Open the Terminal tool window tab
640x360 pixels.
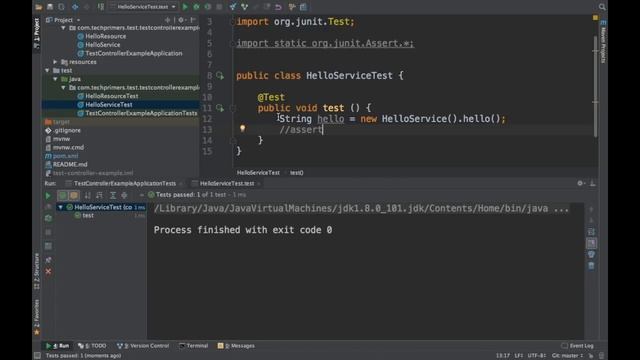click(194, 346)
